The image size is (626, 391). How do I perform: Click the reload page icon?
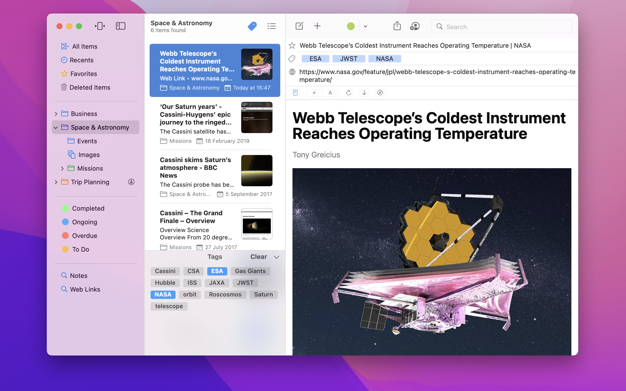tap(349, 93)
